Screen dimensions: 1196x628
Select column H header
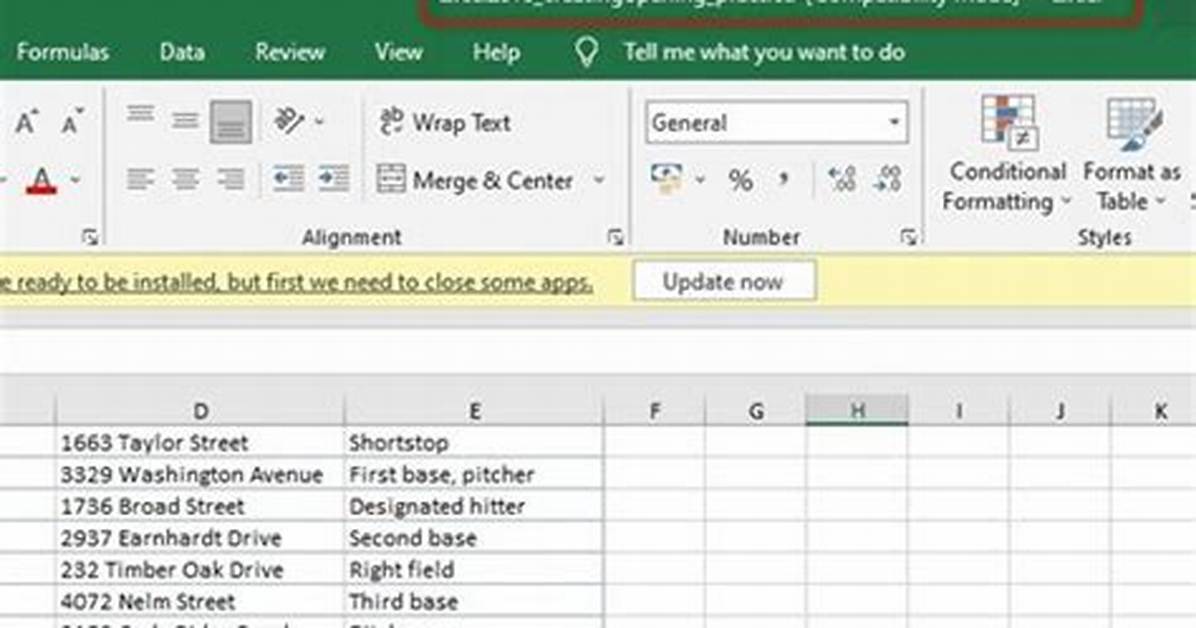click(x=857, y=411)
